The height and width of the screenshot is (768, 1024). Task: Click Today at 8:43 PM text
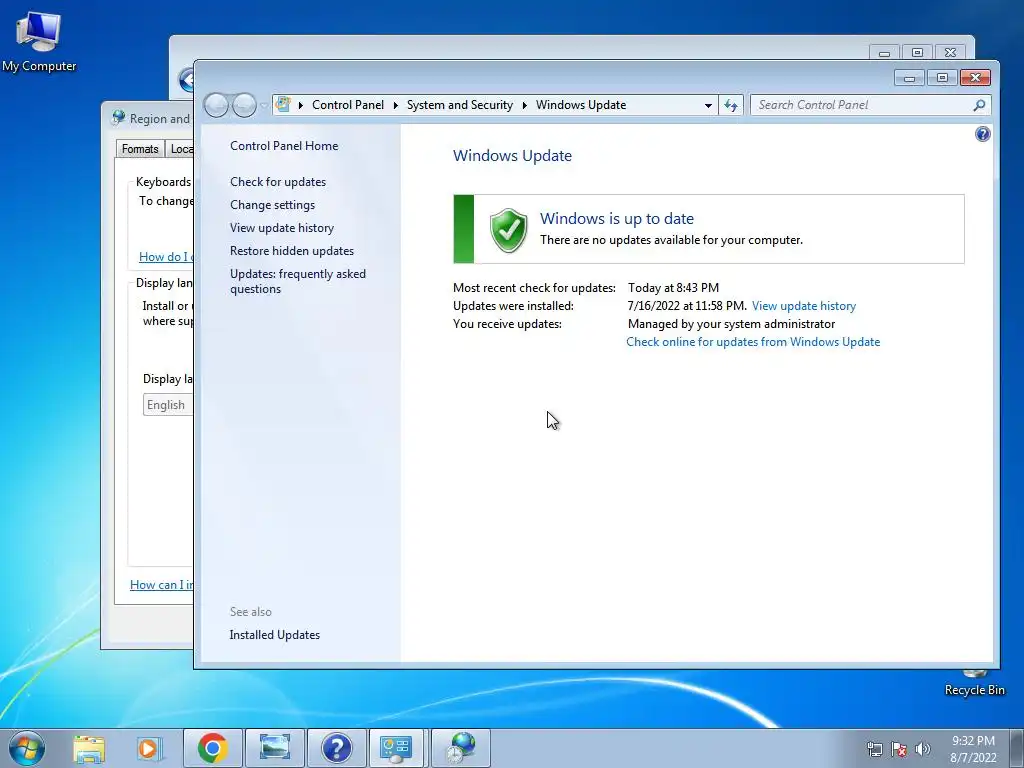673,287
